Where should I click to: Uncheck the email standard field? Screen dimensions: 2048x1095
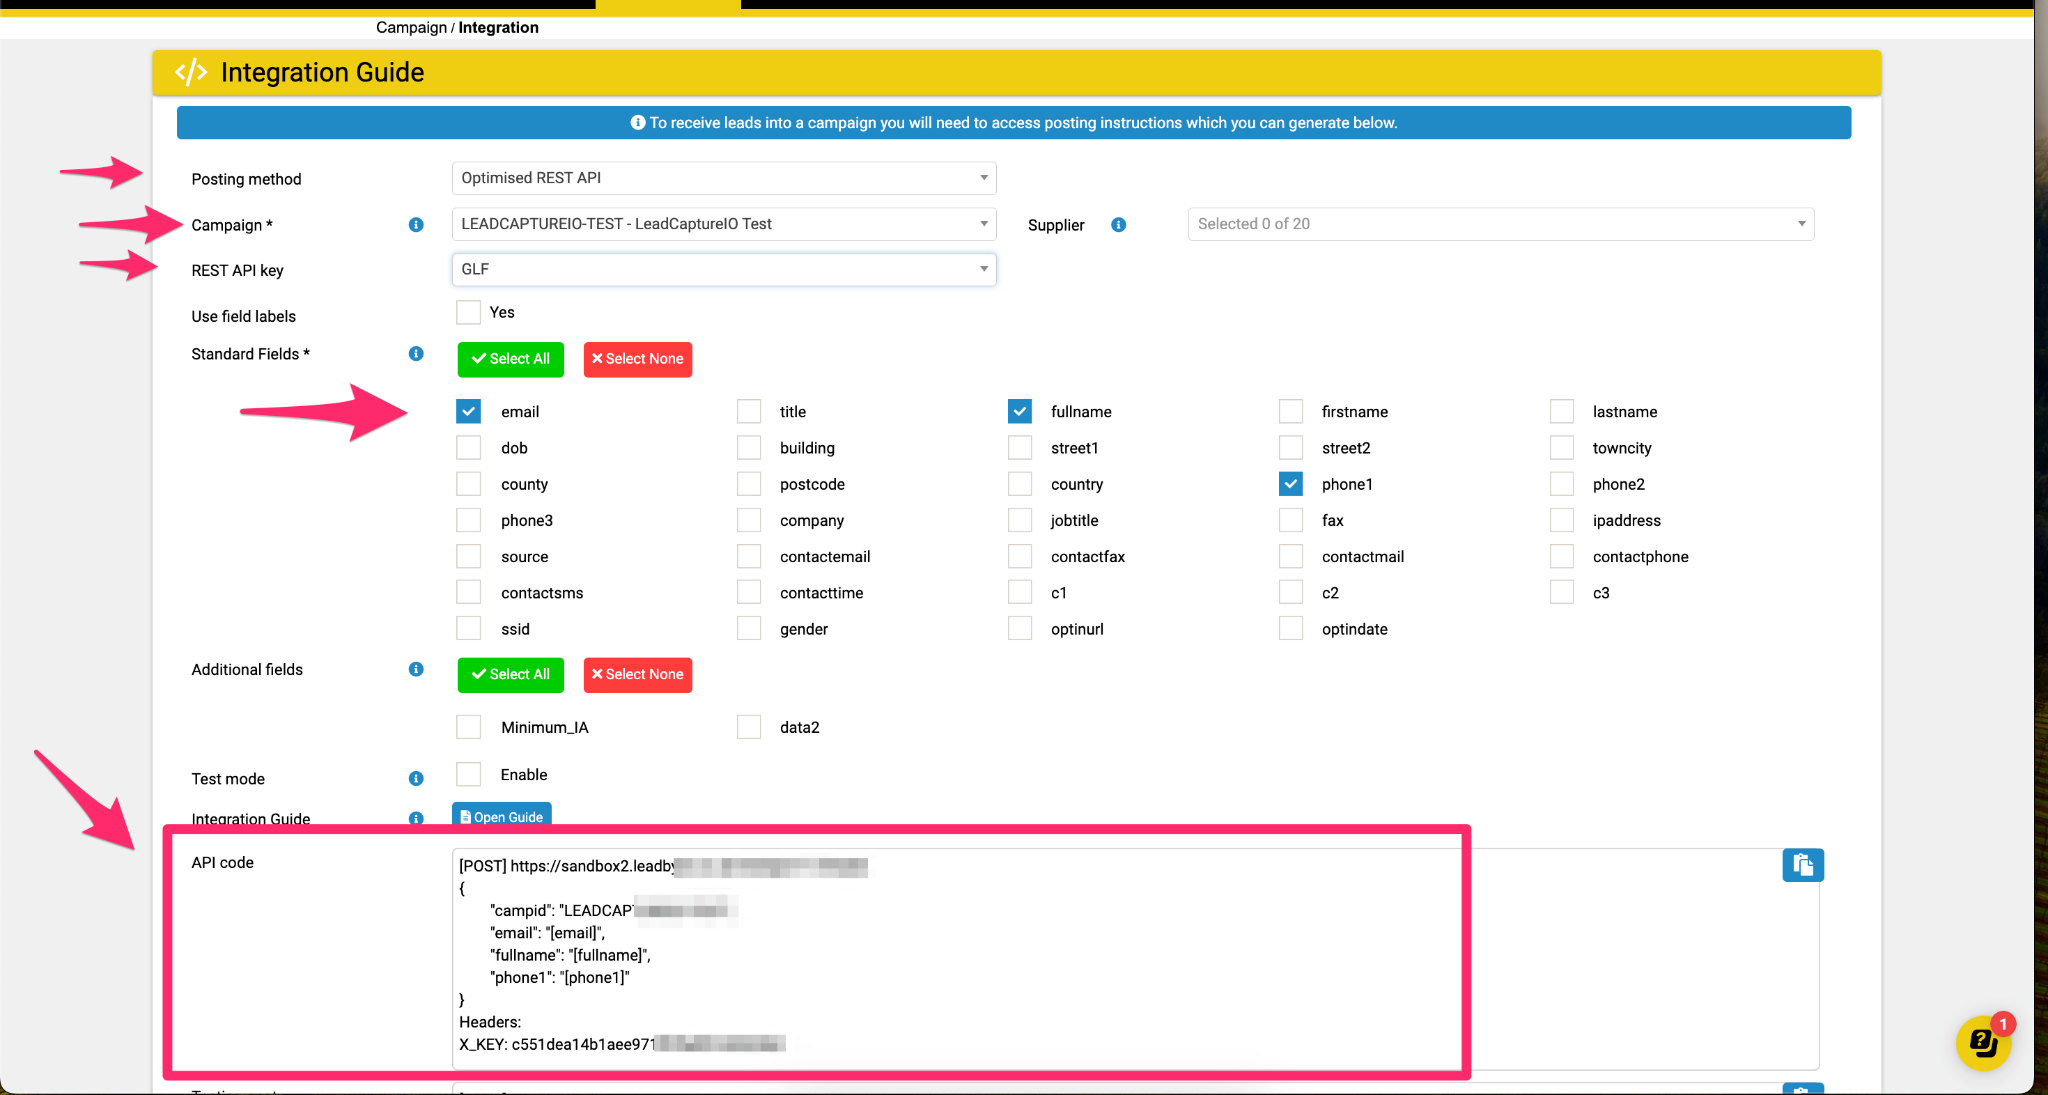click(468, 412)
